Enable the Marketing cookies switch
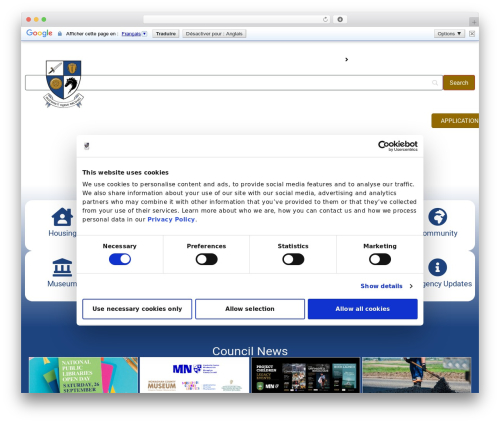 [380, 259]
